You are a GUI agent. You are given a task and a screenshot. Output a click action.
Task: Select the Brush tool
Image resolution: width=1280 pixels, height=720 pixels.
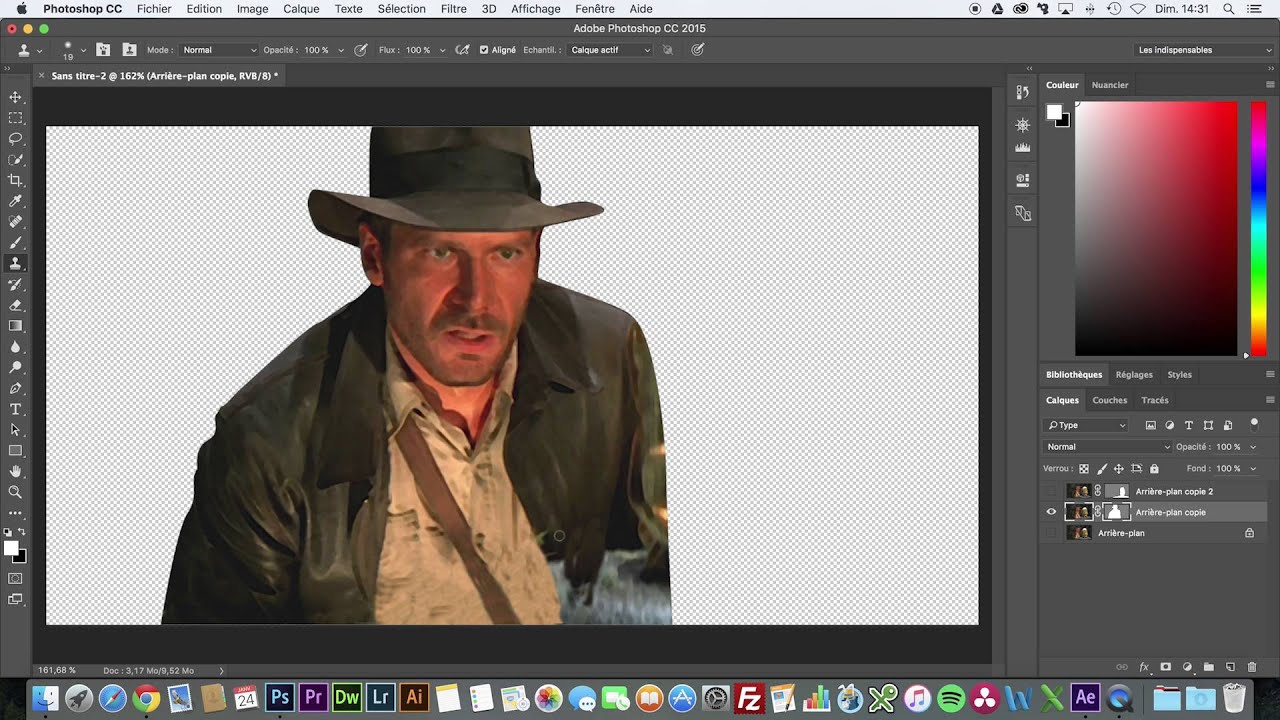tap(15, 243)
